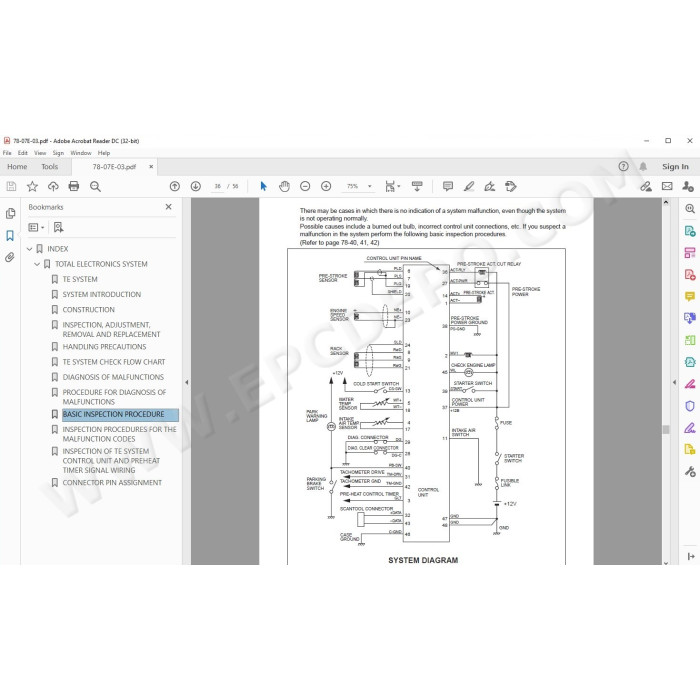Viewport: 700px width, 700px height.
Task: Open CONNECTOR PIN ASSIGNMENT bookmark
Action: pyautogui.click(x=112, y=483)
